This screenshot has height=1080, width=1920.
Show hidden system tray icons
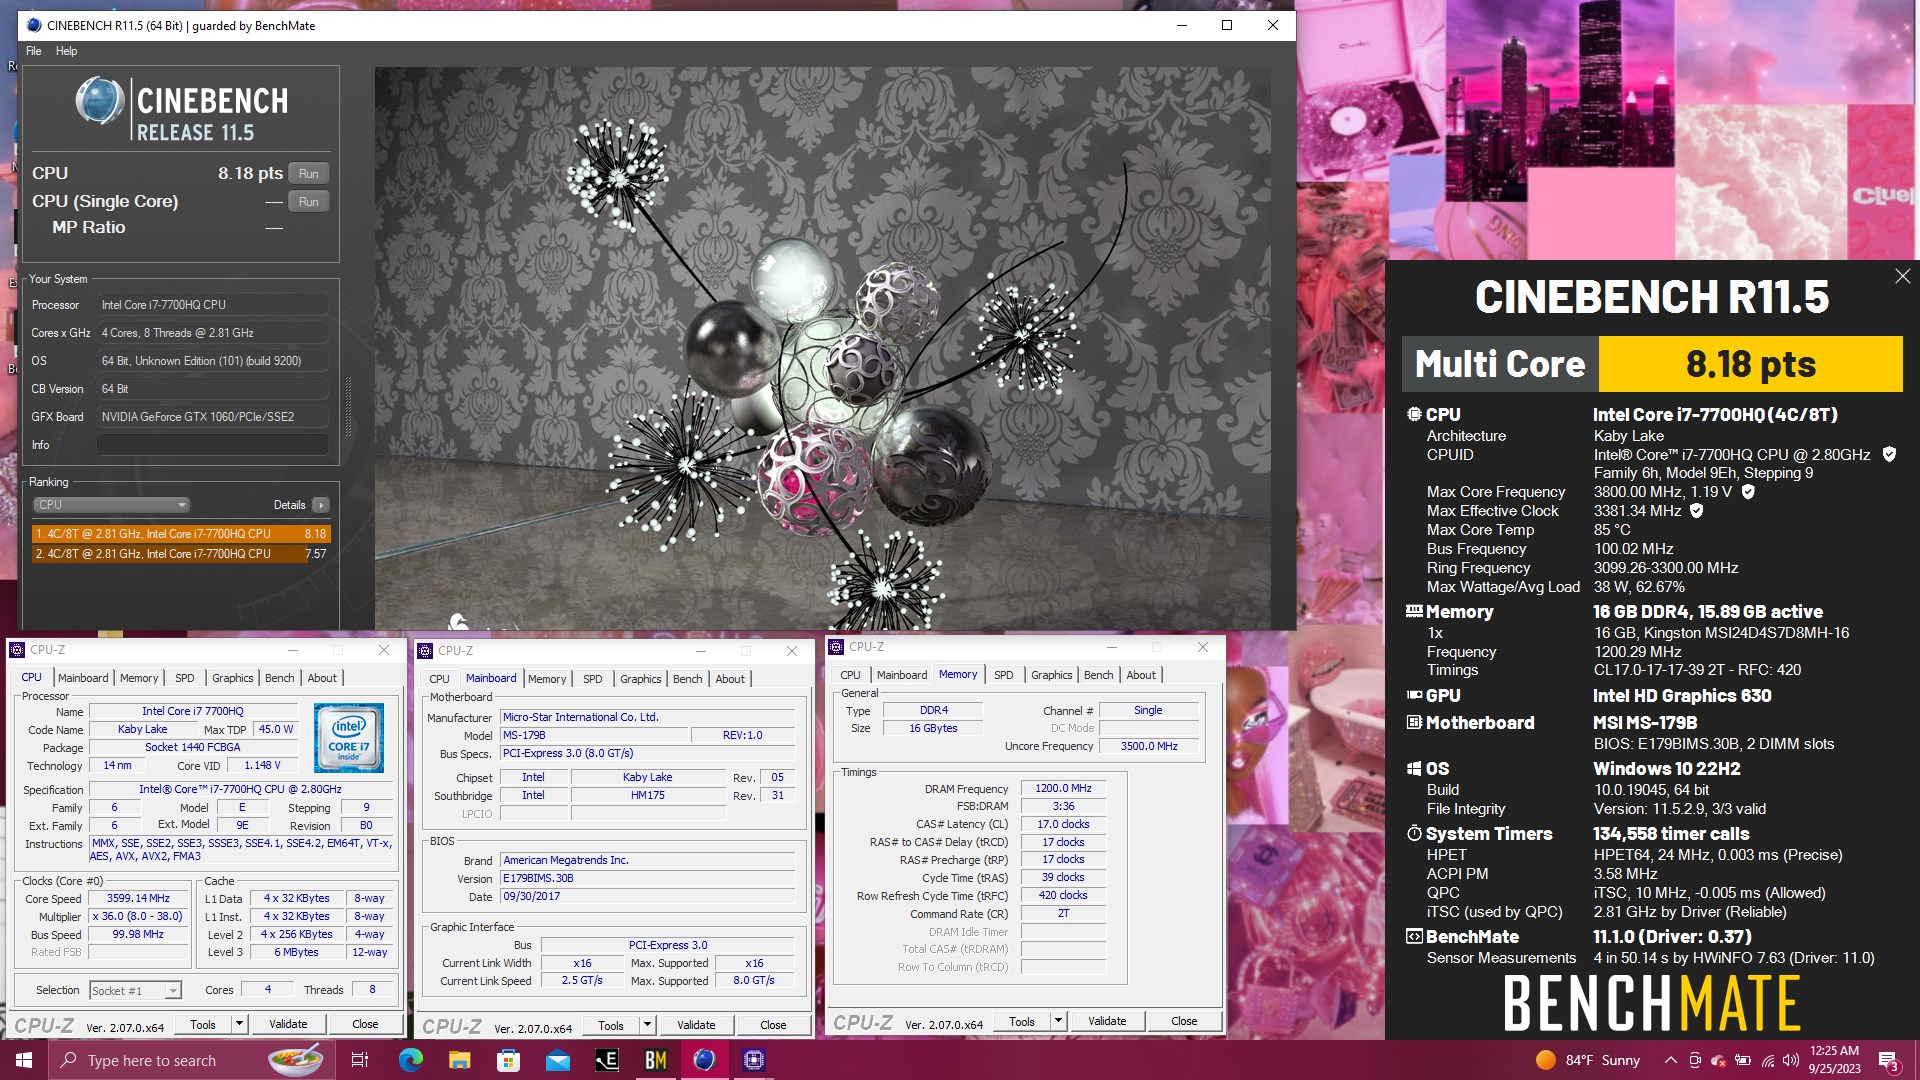[x=1670, y=1060]
